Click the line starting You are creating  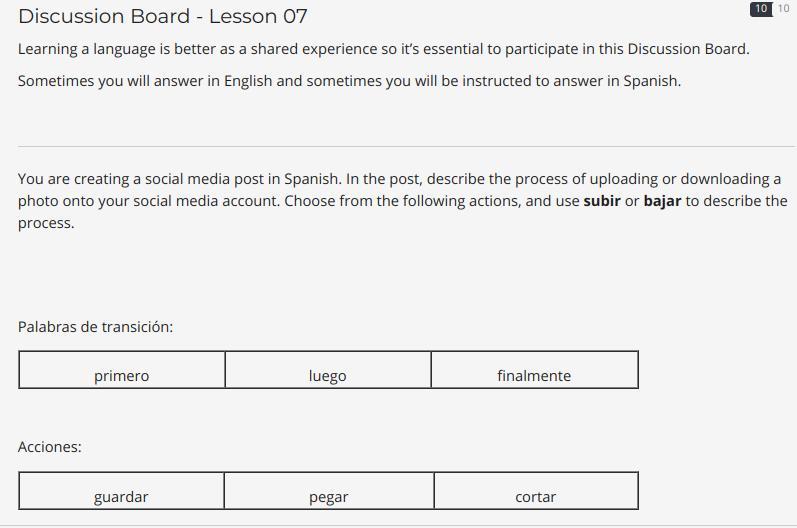[400, 179]
